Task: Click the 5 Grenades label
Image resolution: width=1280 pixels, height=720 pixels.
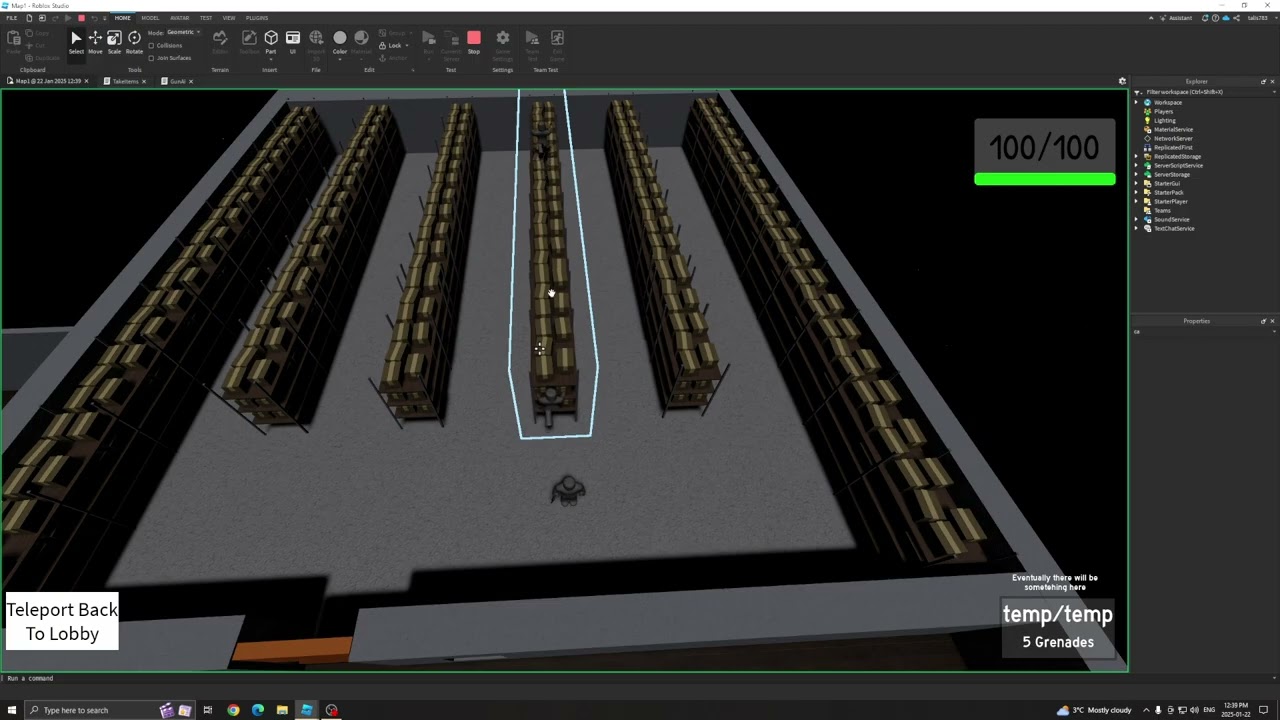Action: point(1058,642)
